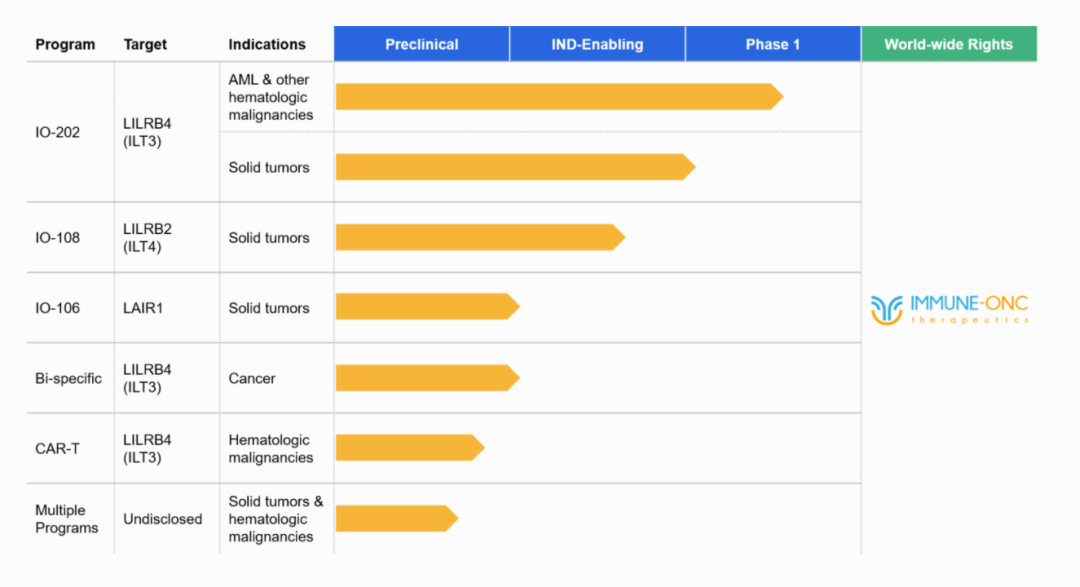Select the IND-Enabling stage header
The height and width of the screenshot is (587, 1080).
click(597, 44)
